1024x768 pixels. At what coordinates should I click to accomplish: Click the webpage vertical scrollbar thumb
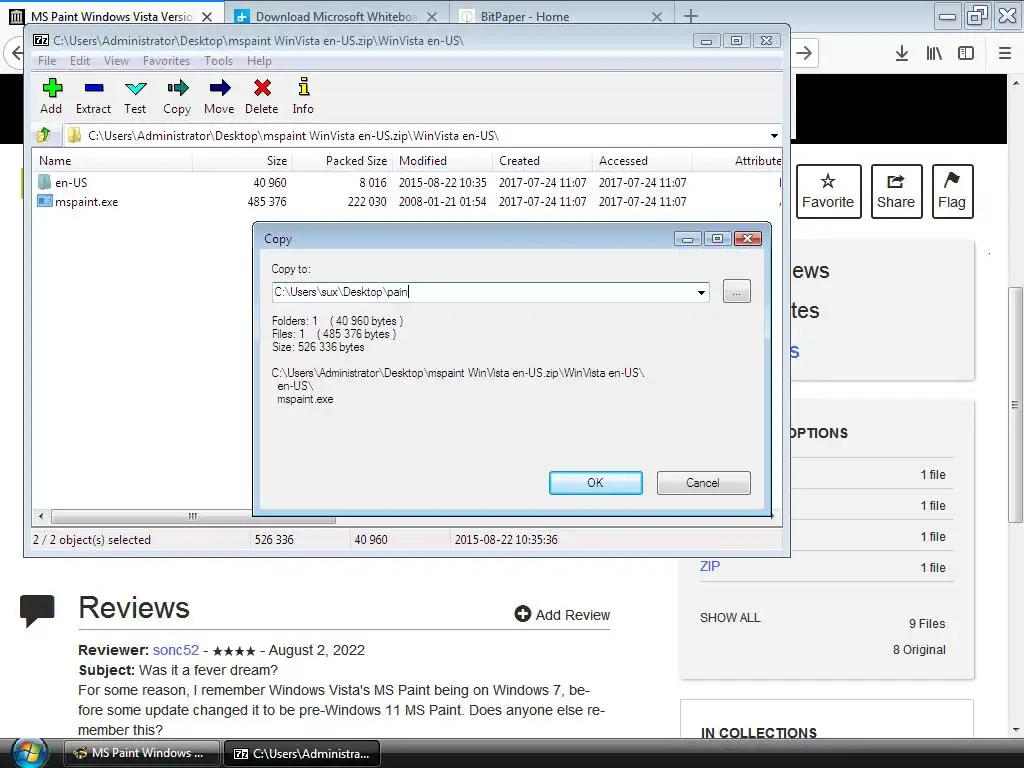coord(1015,405)
